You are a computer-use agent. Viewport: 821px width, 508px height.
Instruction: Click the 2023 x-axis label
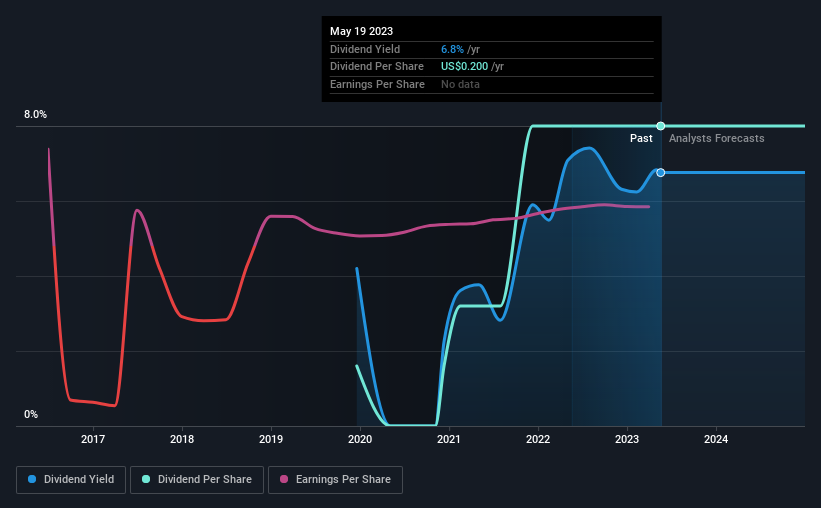tap(627, 439)
